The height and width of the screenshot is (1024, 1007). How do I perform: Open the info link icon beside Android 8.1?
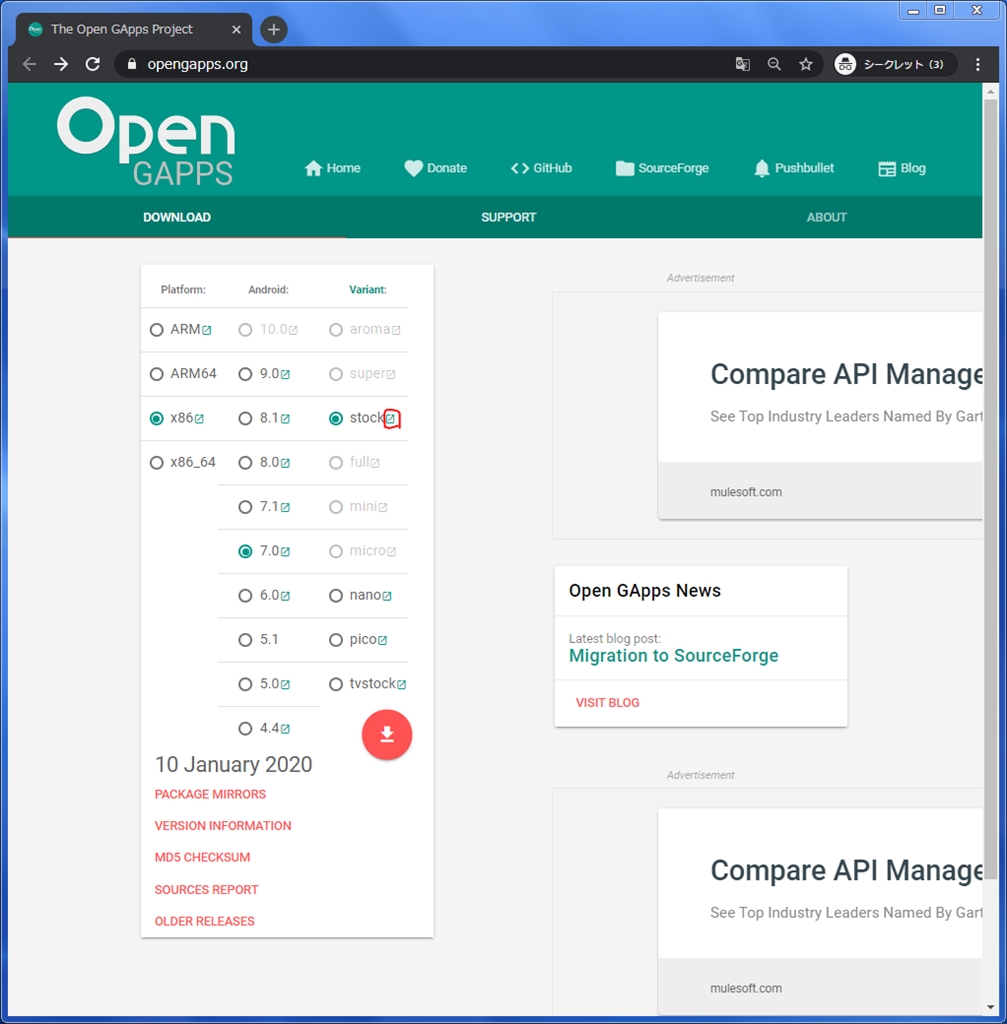pos(285,419)
